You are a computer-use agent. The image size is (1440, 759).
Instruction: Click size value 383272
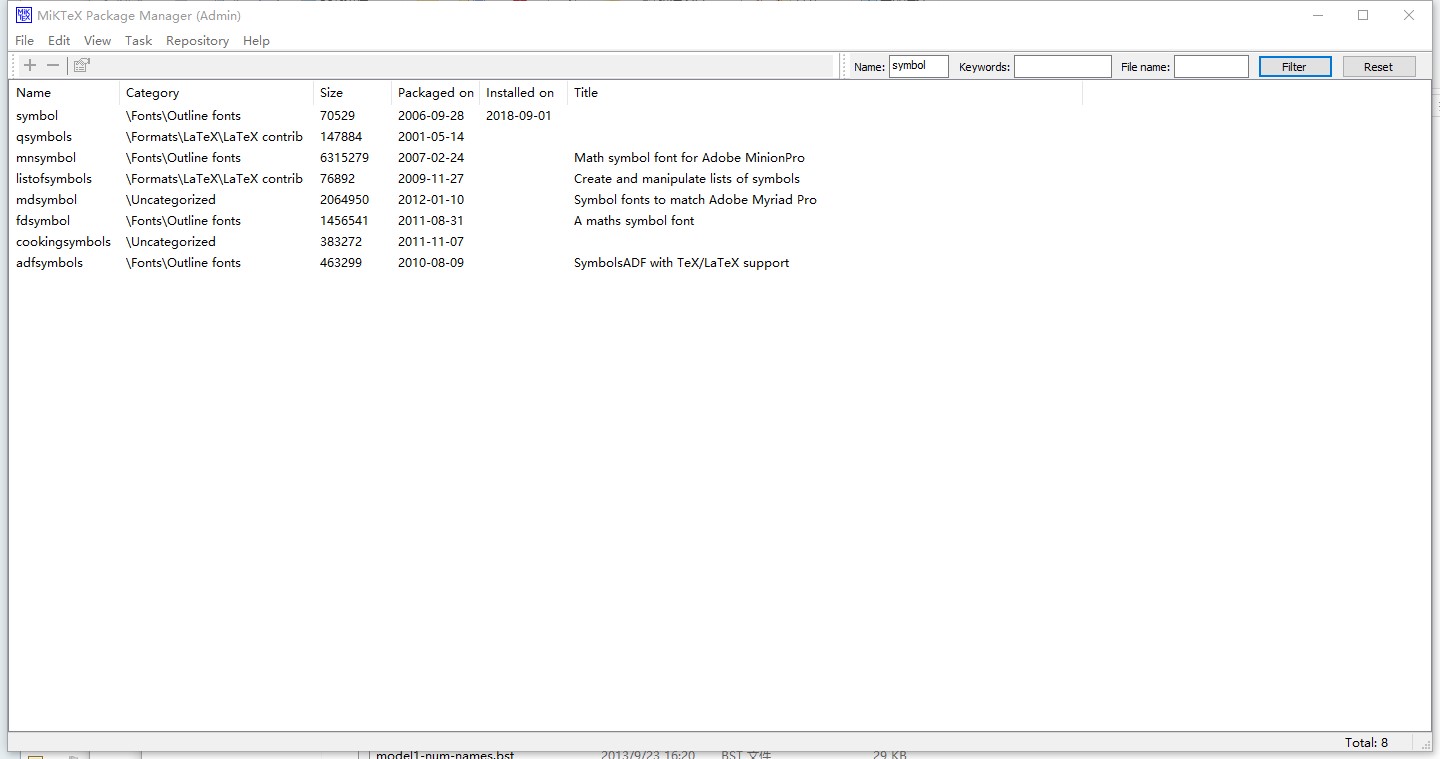(341, 242)
